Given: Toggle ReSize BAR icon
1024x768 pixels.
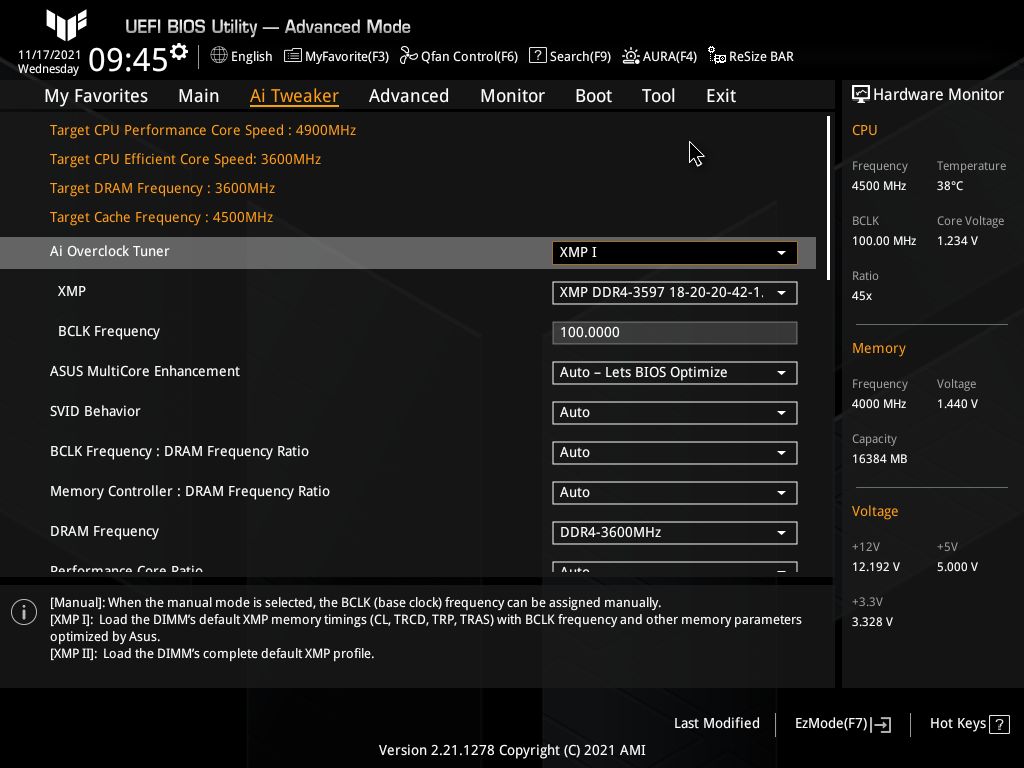Looking at the screenshot, I should tap(716, 56).
